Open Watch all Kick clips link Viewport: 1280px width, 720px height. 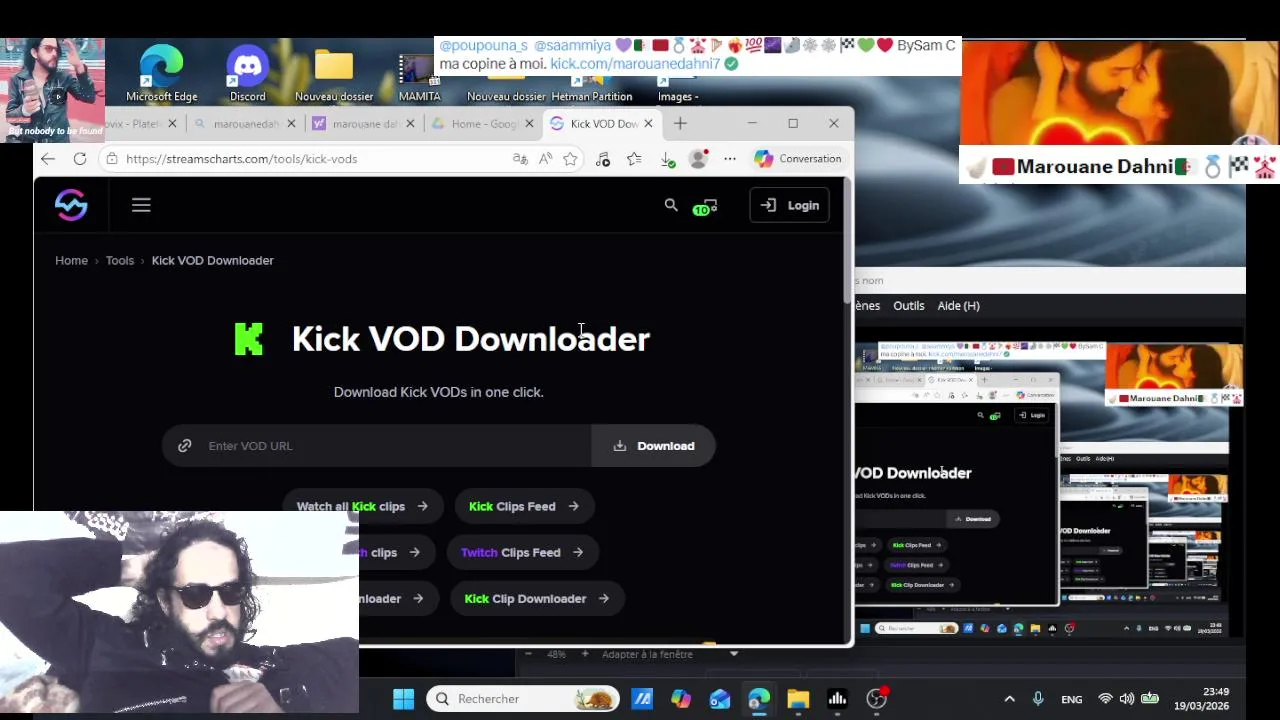point(362,506)
